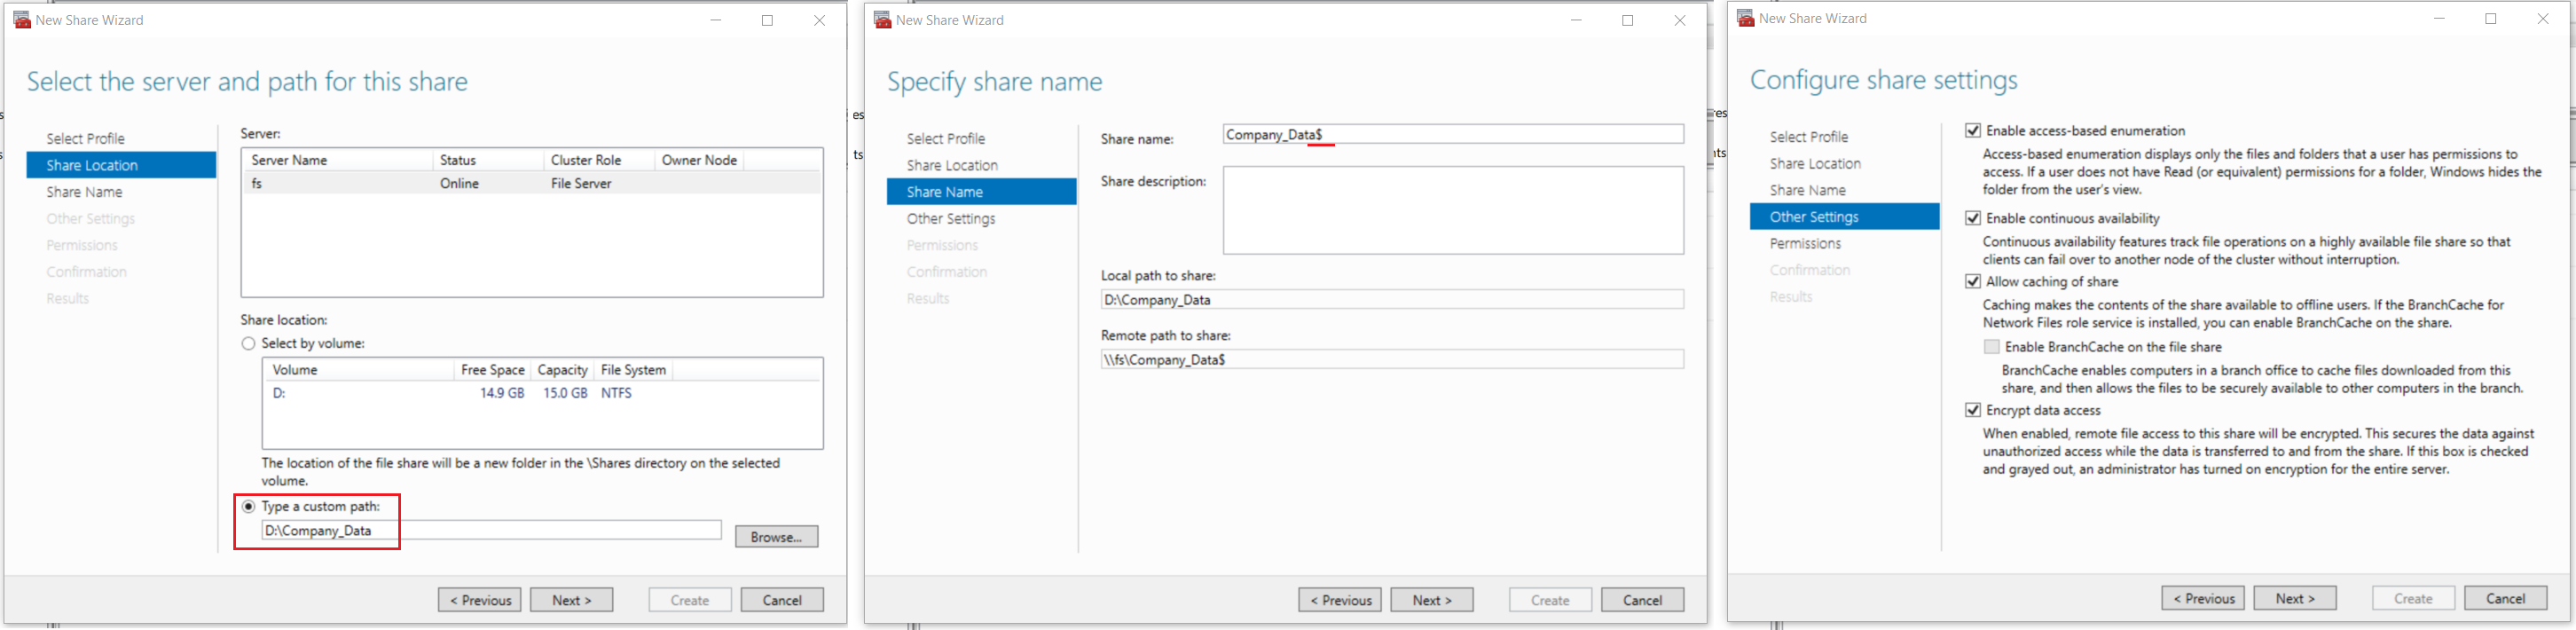
Task: Click Next in the share name wizard
Action: tap(1431, 600)
